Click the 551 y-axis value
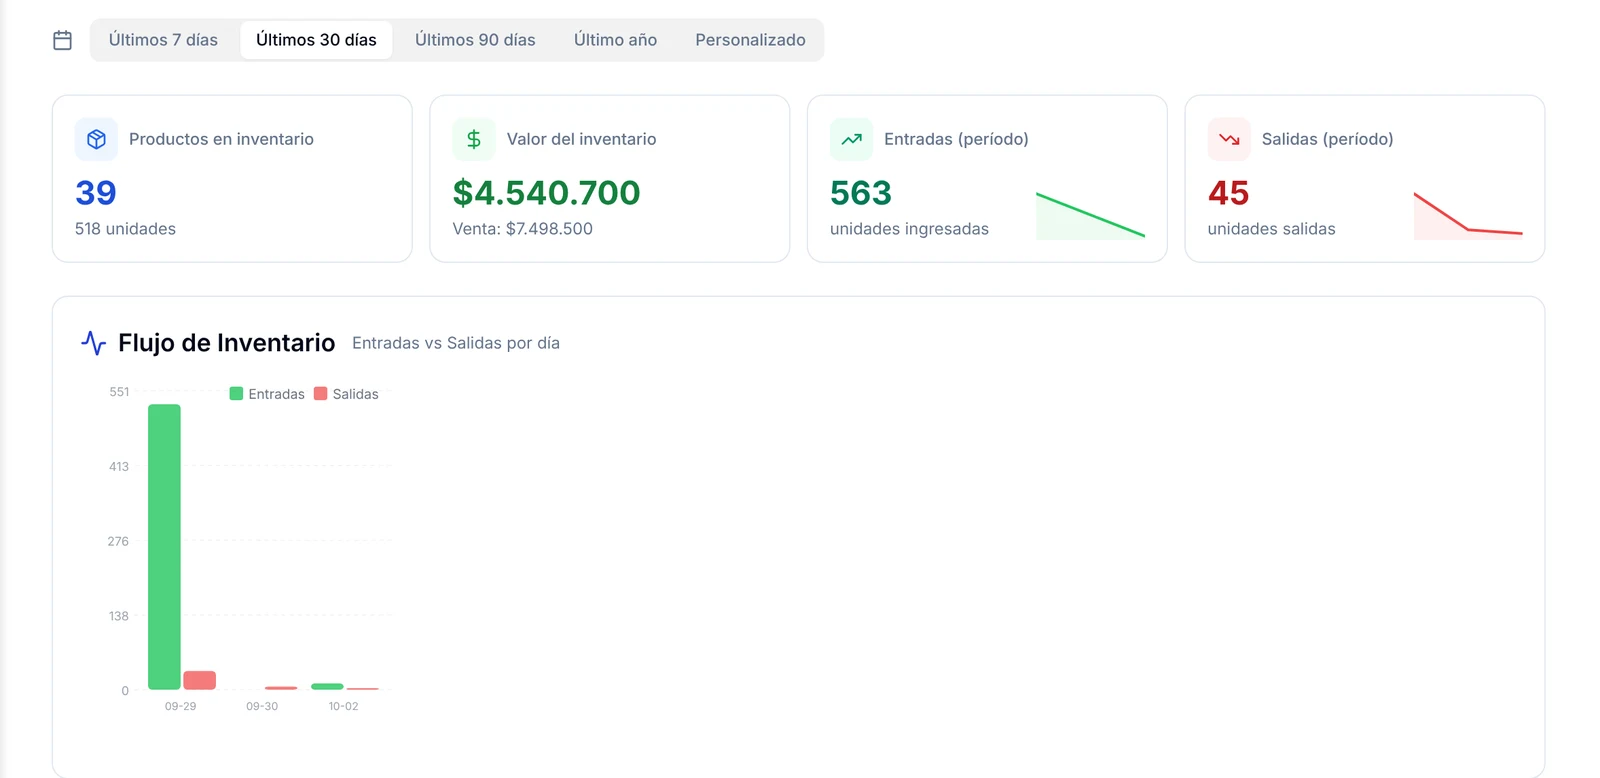This screenshot has width=1600, height=778. pos(119,392)
